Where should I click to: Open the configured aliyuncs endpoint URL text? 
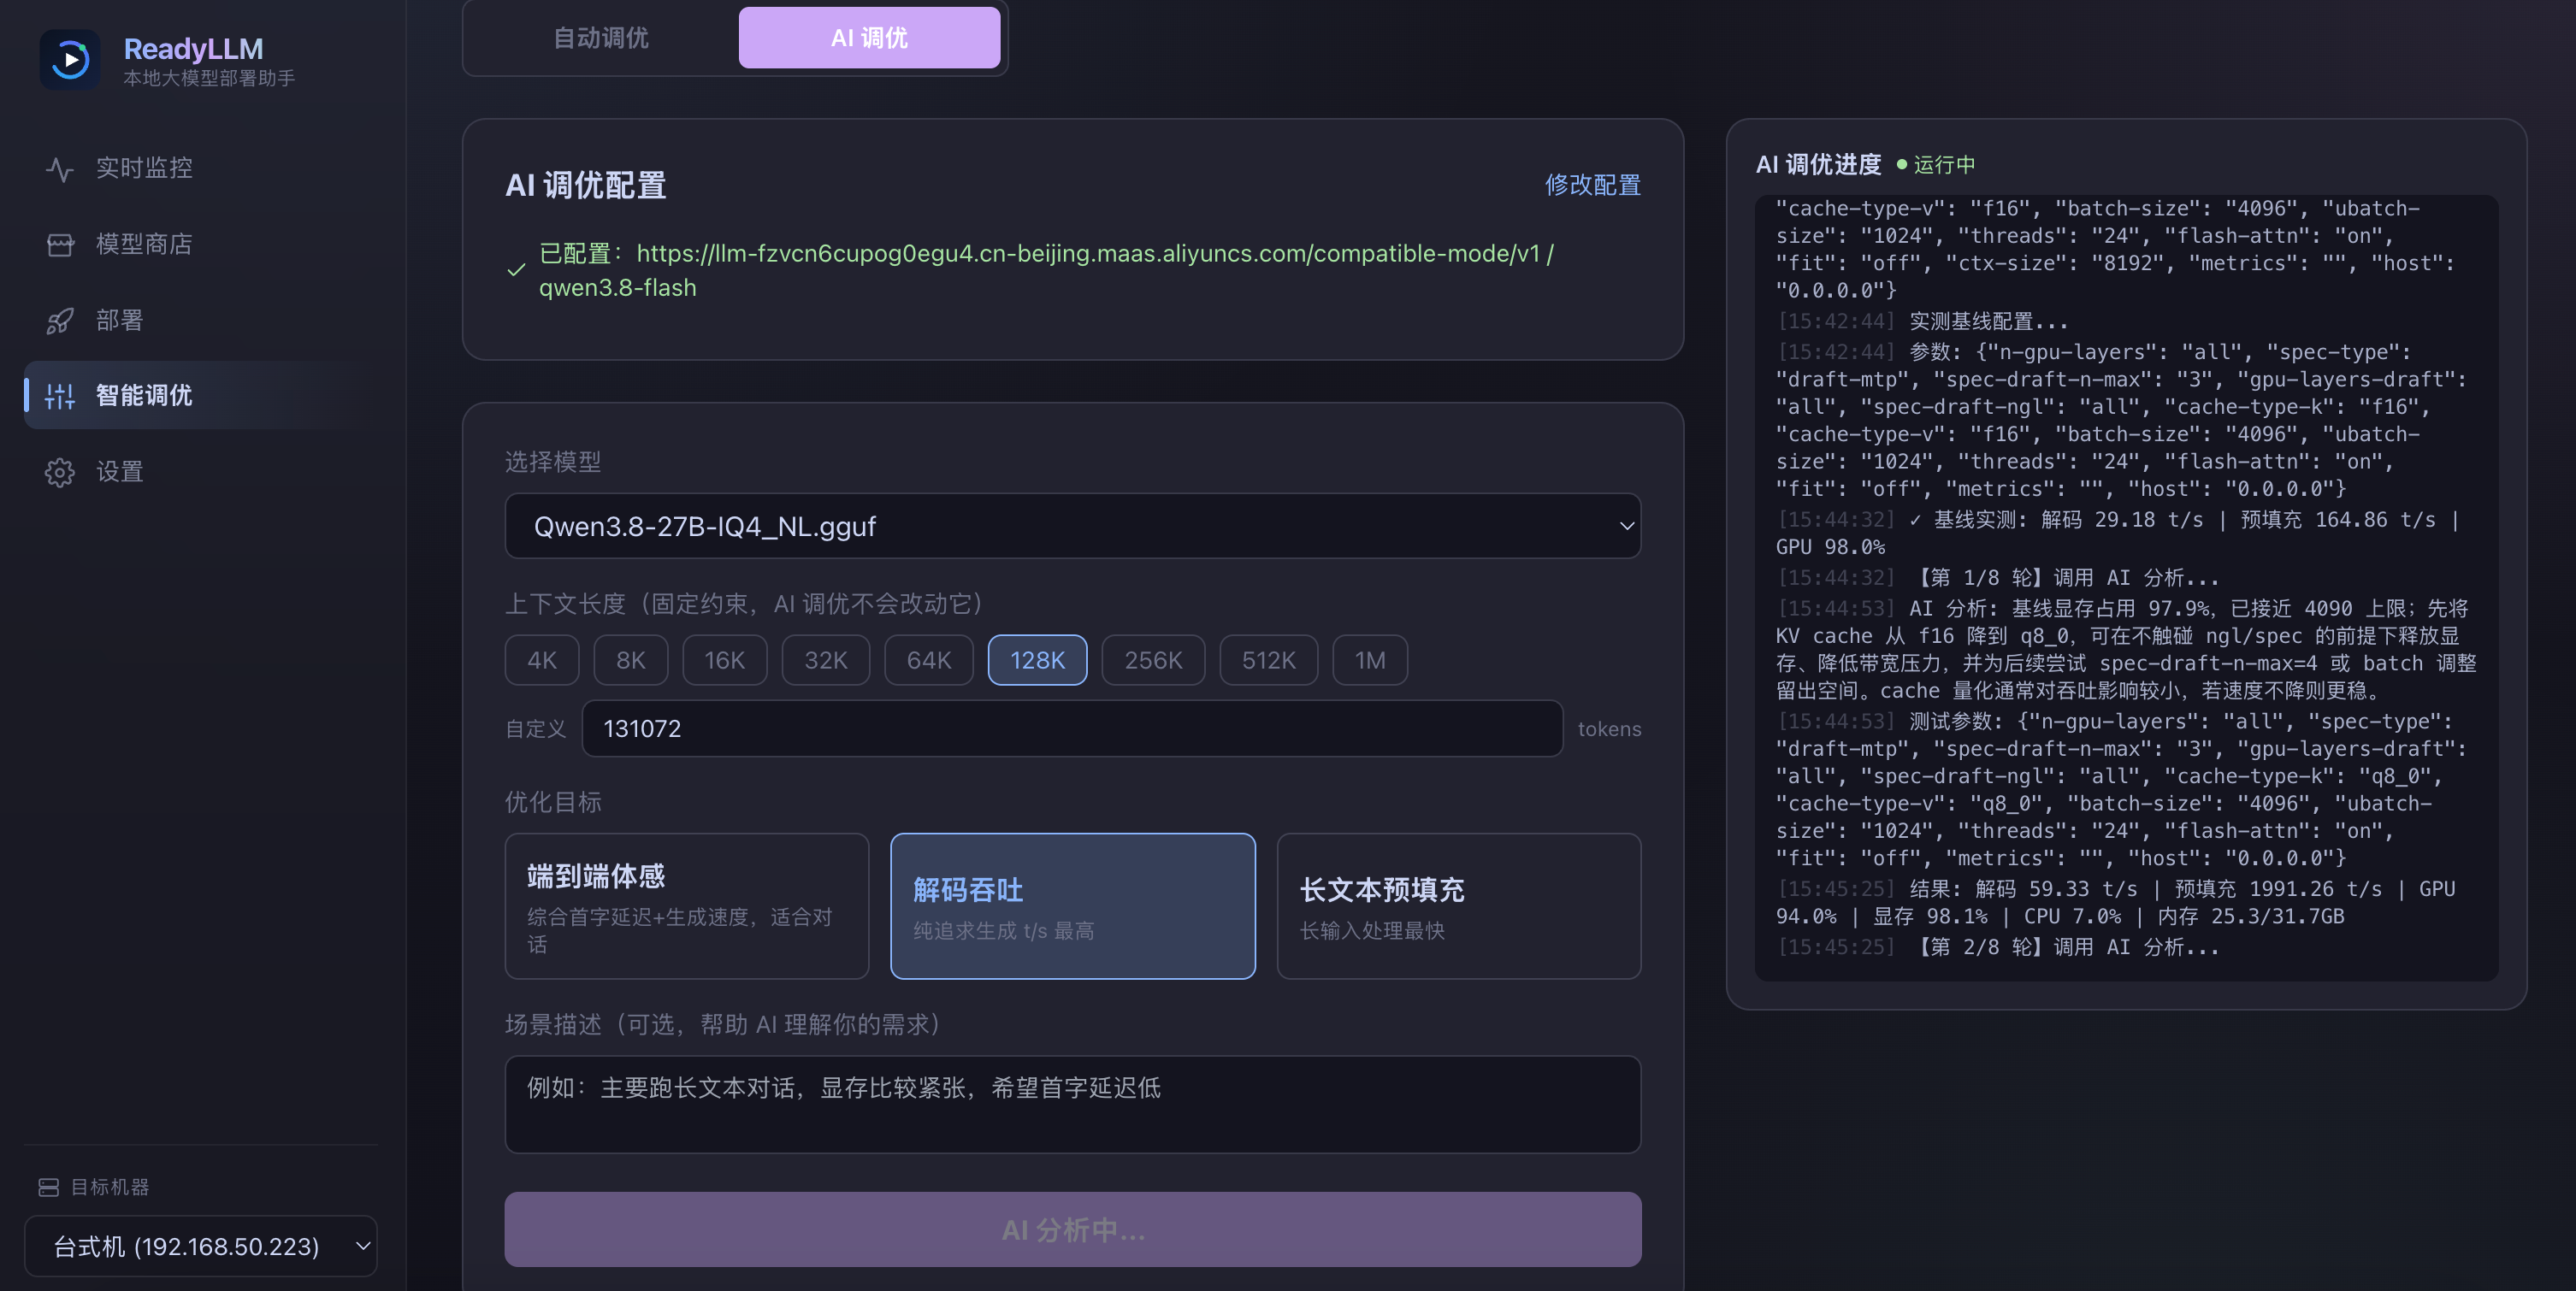coord(1089,253)
